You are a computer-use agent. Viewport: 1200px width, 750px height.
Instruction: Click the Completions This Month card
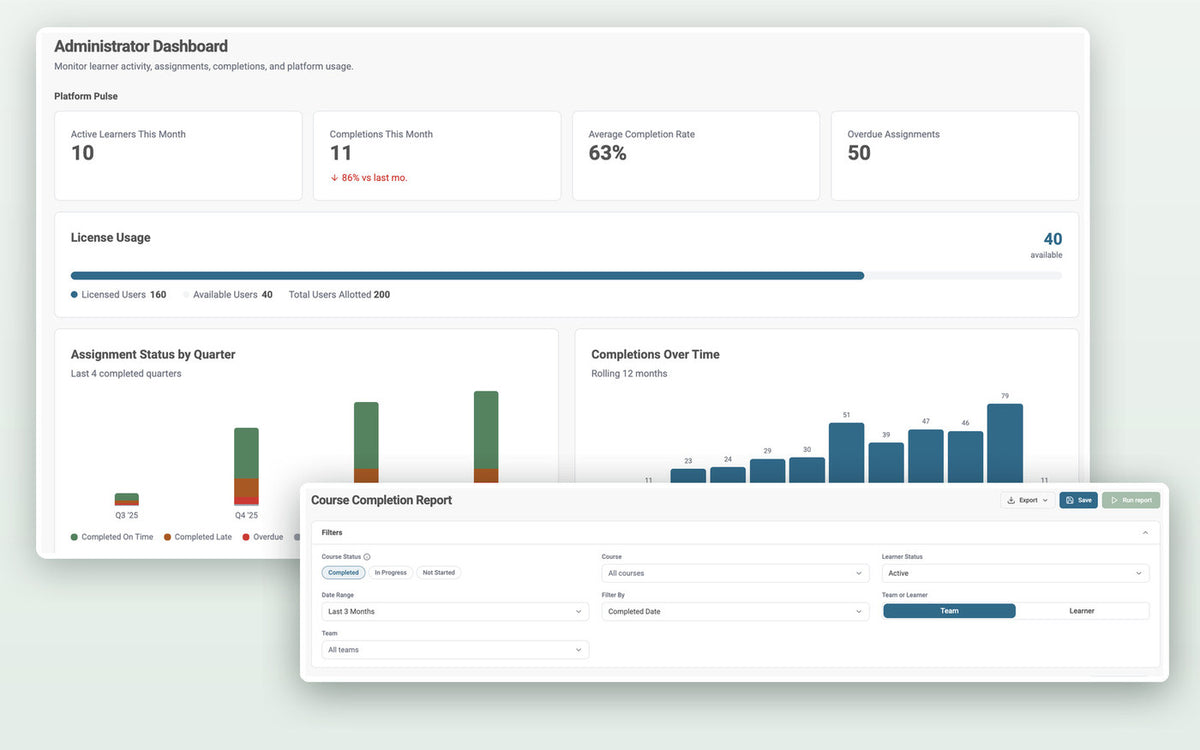coord(437,156)
